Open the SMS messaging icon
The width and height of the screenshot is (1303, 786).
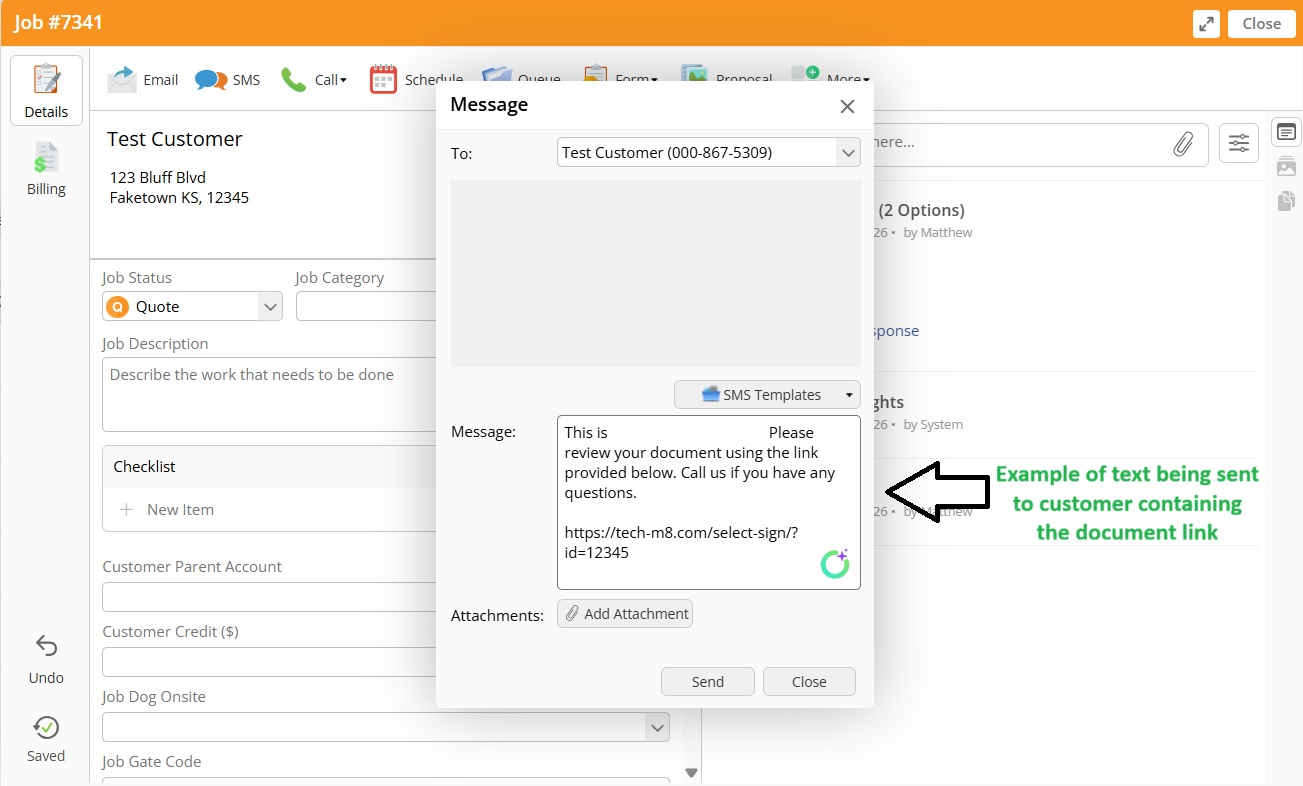click(x=227, y=80)
